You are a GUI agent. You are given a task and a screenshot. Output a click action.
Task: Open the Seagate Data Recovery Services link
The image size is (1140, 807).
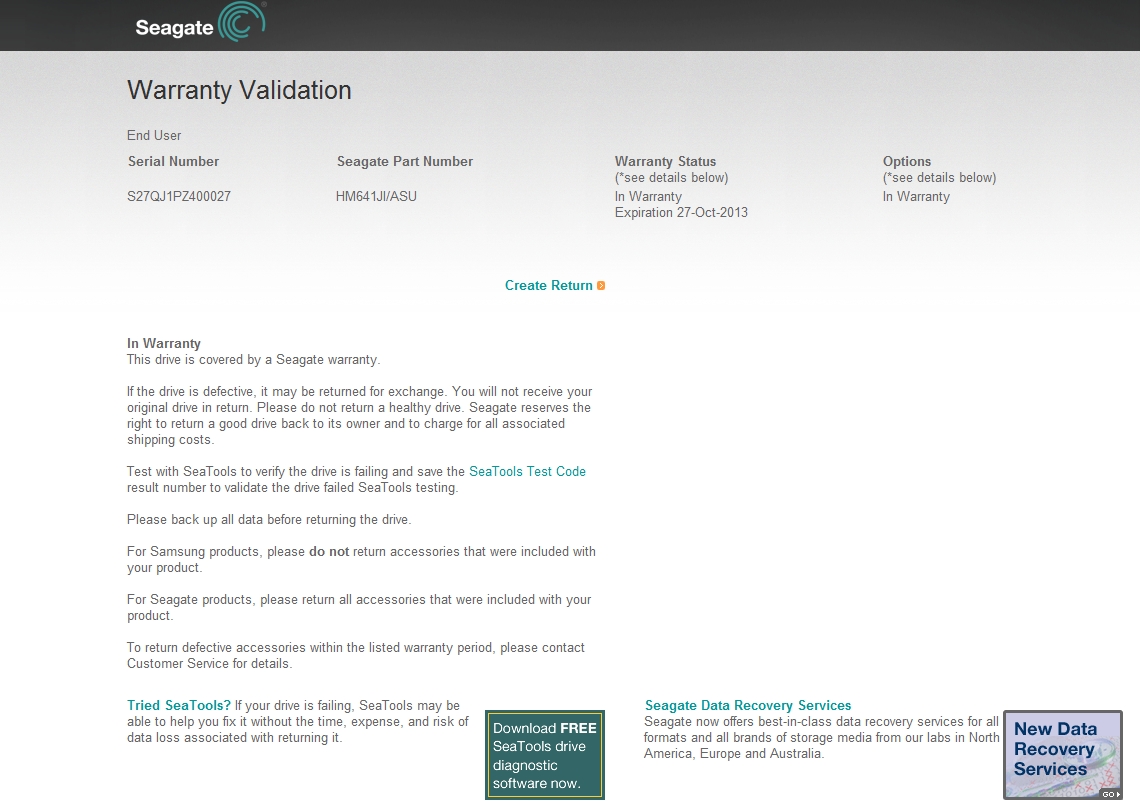coord(747,705)
